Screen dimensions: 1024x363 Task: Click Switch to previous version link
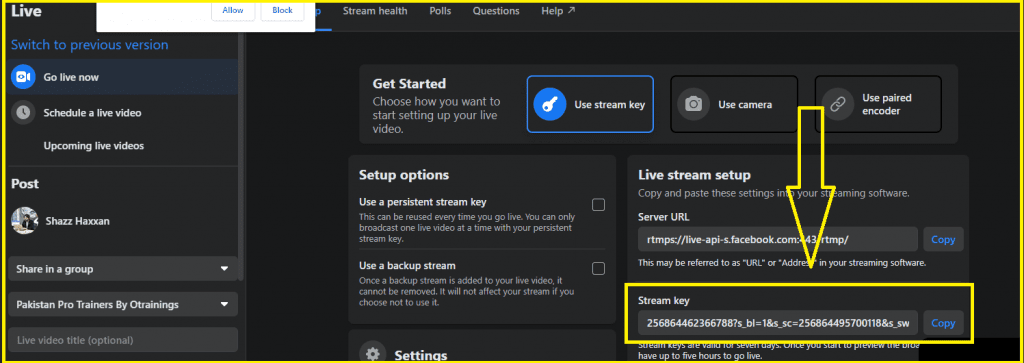[89, 44]
